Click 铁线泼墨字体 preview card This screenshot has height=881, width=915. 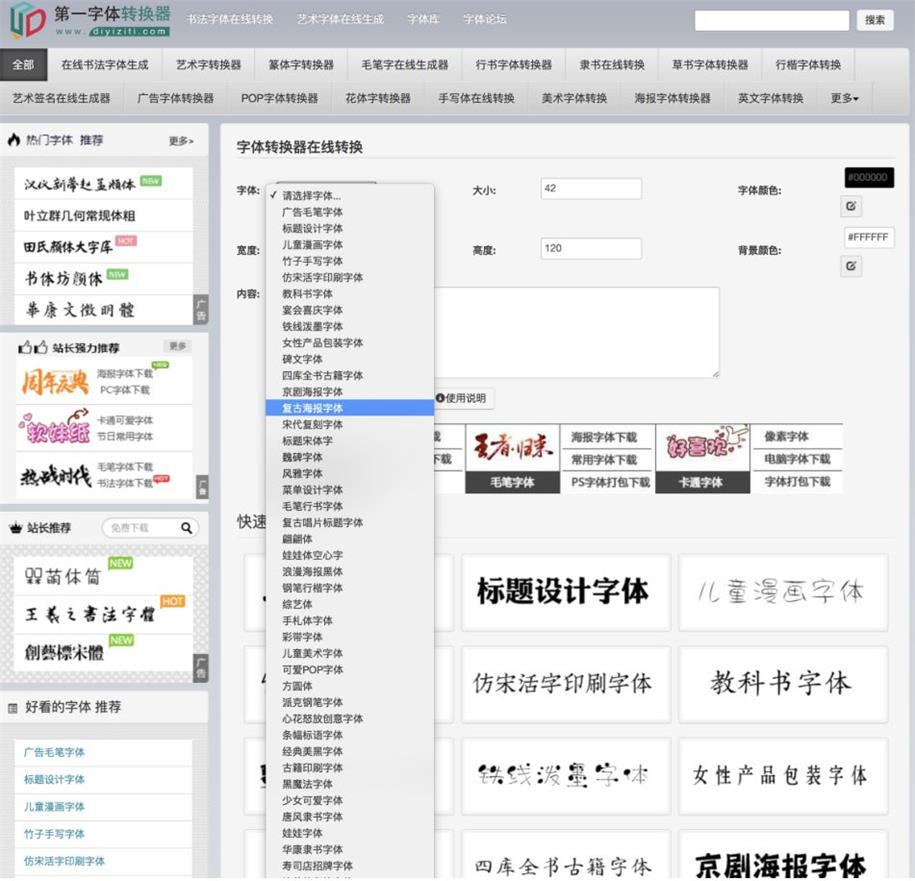click(565, 776)
